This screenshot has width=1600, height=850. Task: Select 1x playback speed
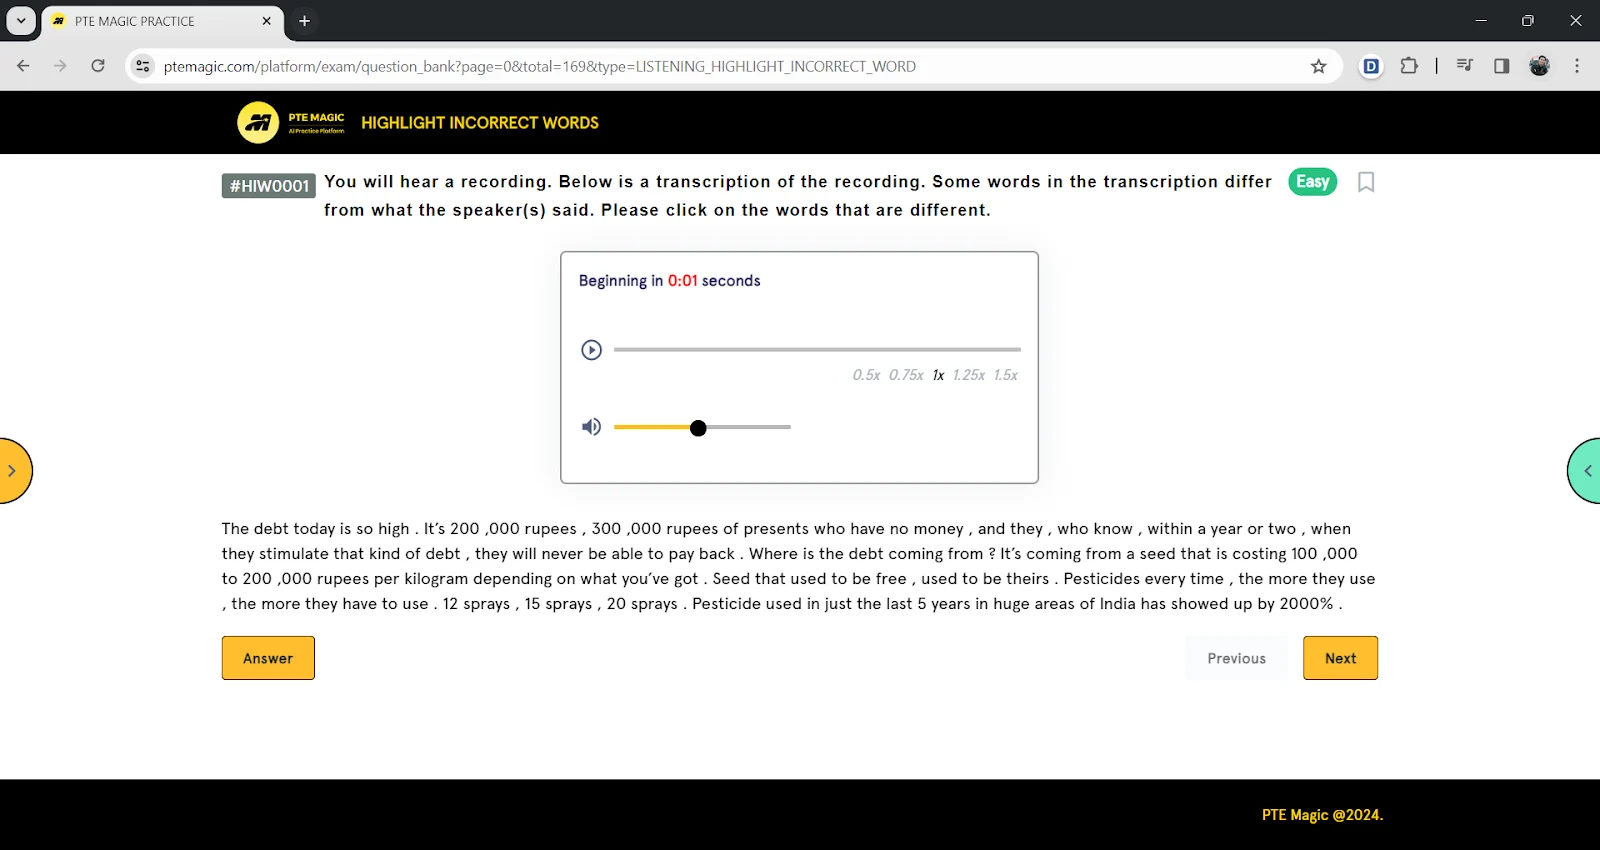tap(938, 375)
